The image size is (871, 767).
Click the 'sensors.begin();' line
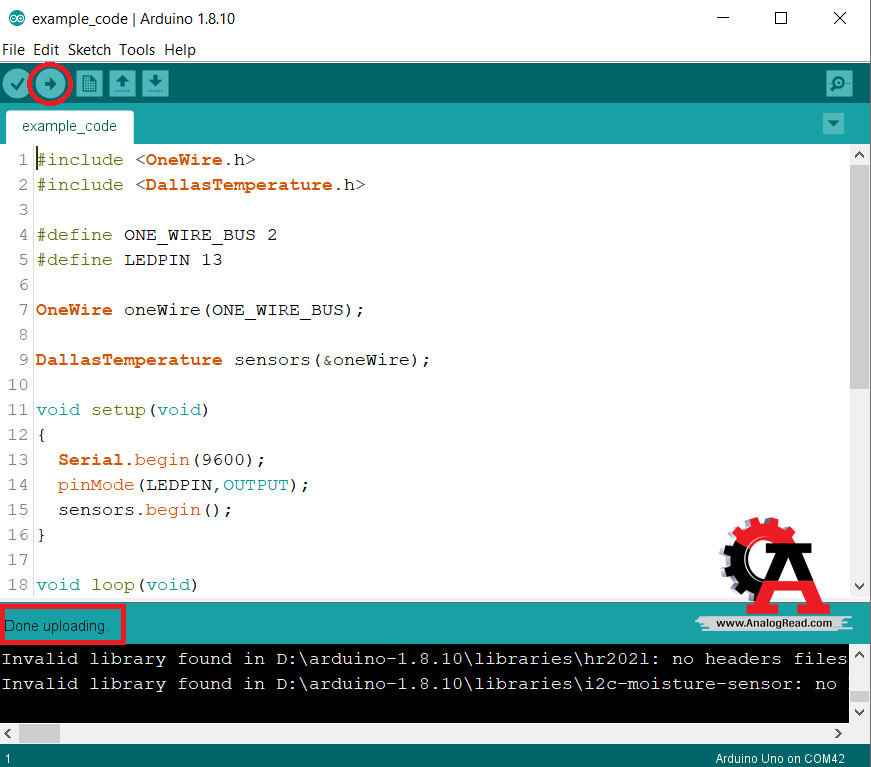pyautogui.click(x=145, y=510)
